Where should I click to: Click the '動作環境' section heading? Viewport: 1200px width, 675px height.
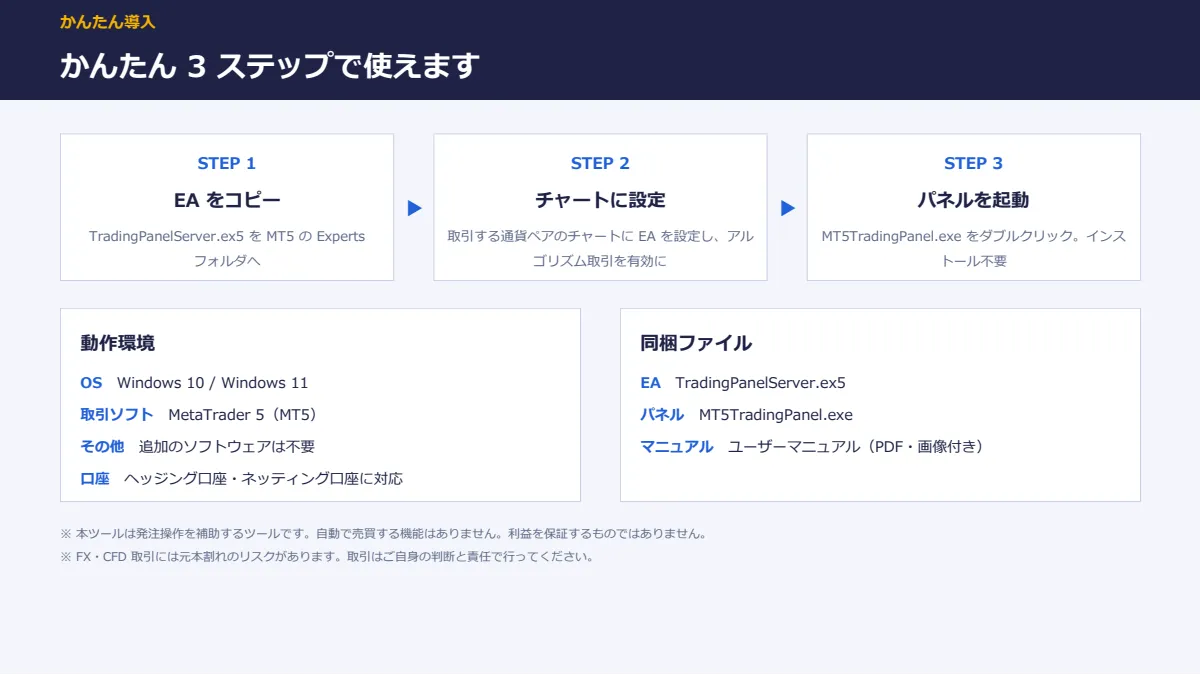pyautogui.click(x=118, y=343)
